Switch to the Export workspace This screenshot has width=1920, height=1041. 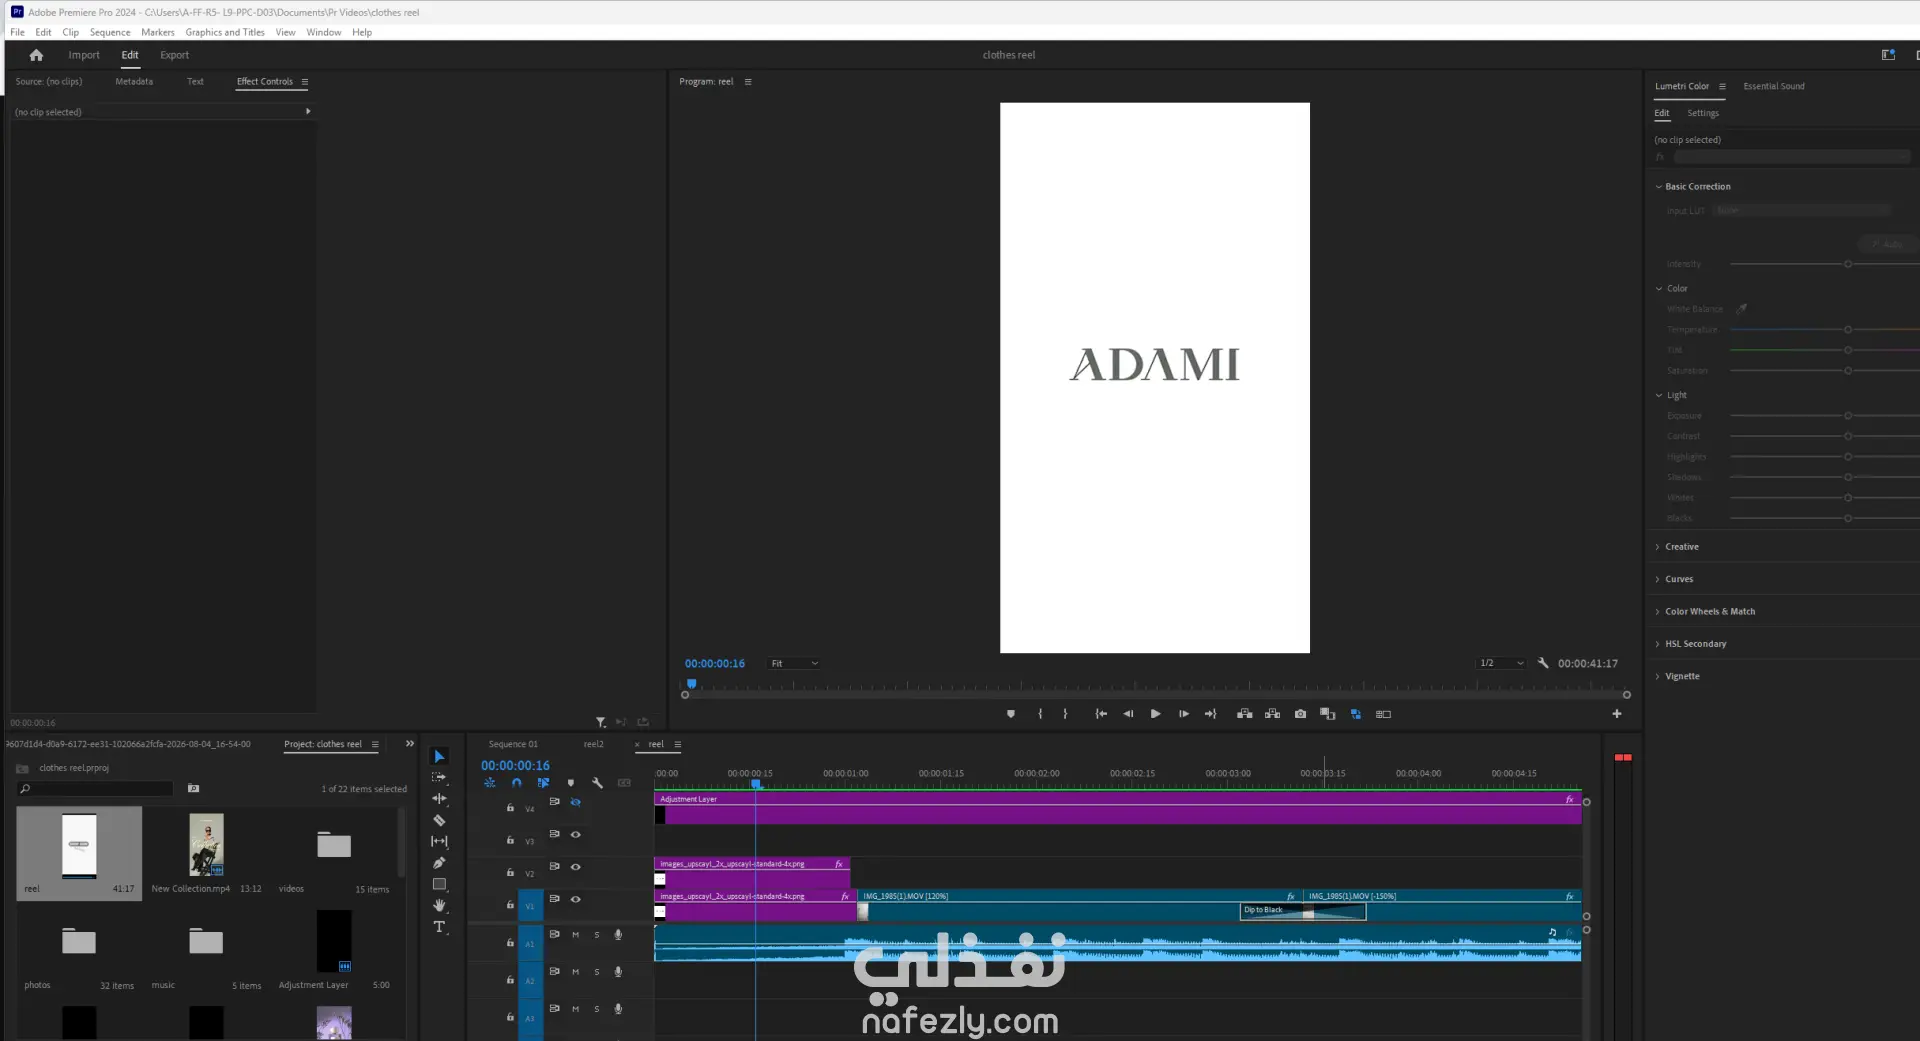click(x=174, y=55)
